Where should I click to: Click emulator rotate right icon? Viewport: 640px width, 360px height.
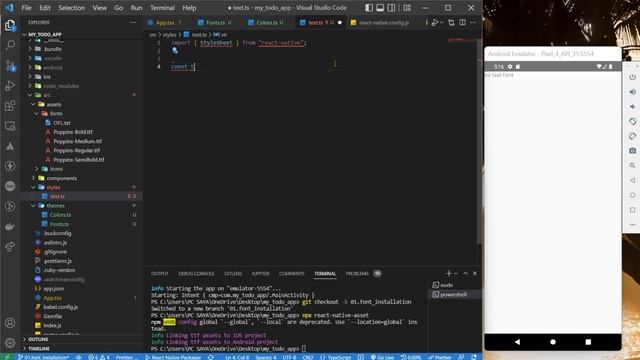(x=632, y=136)
